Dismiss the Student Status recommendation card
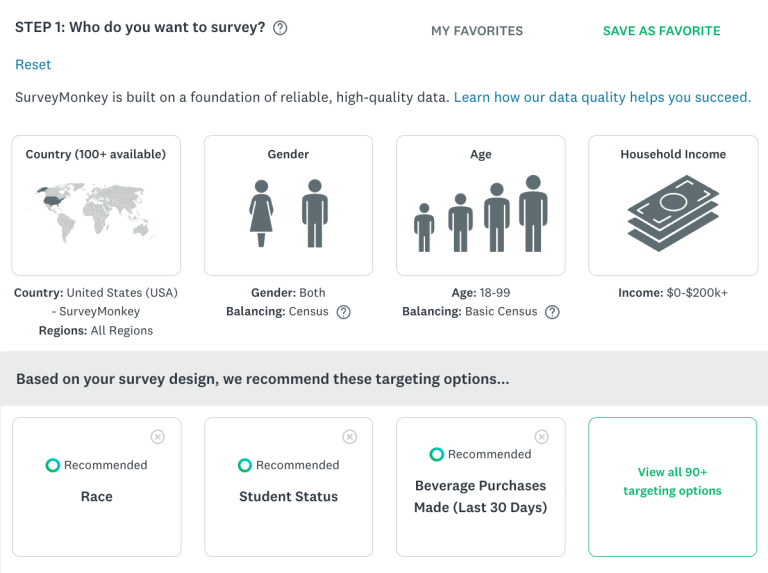This screenshot has width=768, height=573. click(x=350, y=436)
